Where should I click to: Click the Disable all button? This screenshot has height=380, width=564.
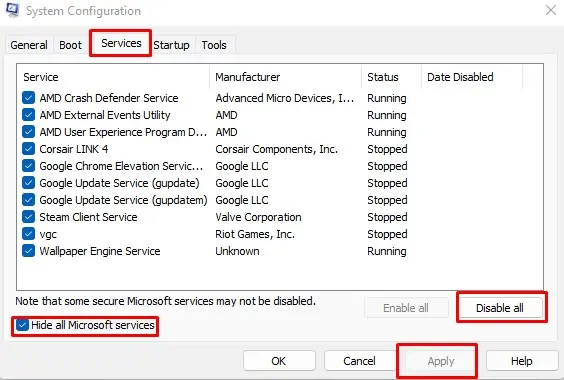point(500,308)
